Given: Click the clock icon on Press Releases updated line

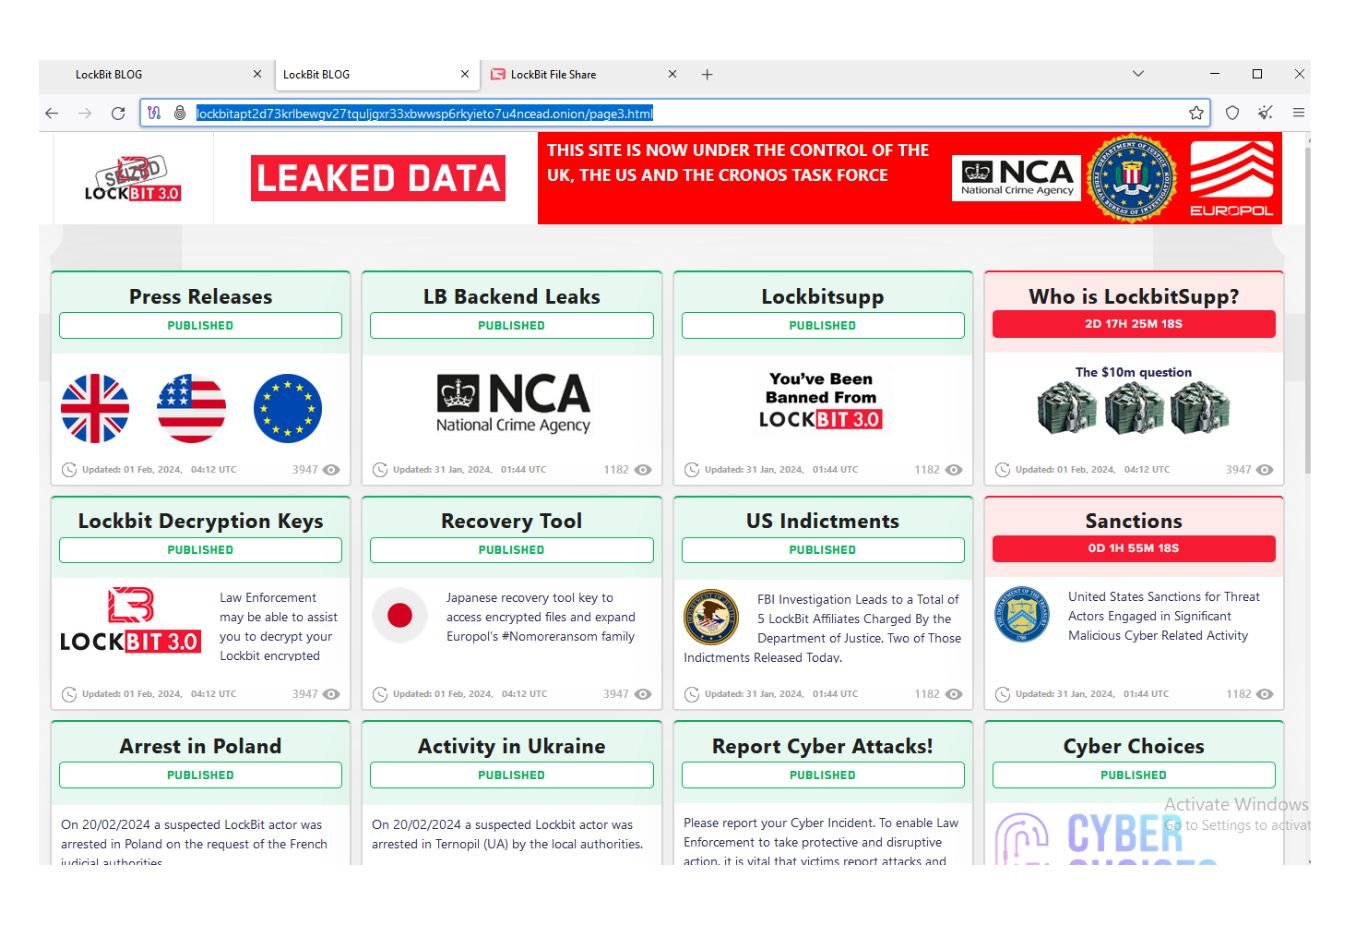Looking at the screenshot, I should 69,470.
